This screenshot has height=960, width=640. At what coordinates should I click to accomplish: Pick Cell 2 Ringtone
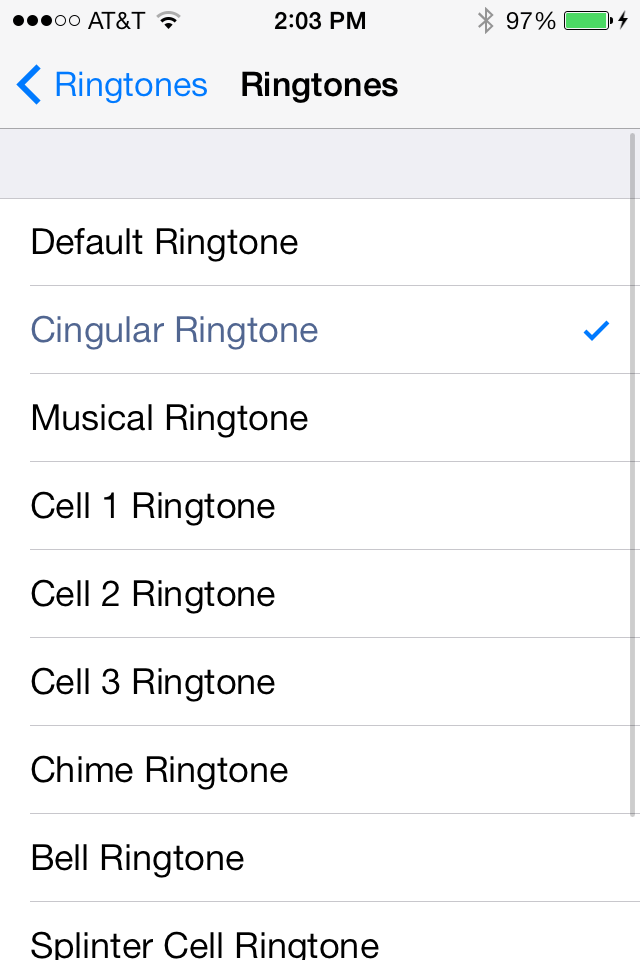[320, 594]
